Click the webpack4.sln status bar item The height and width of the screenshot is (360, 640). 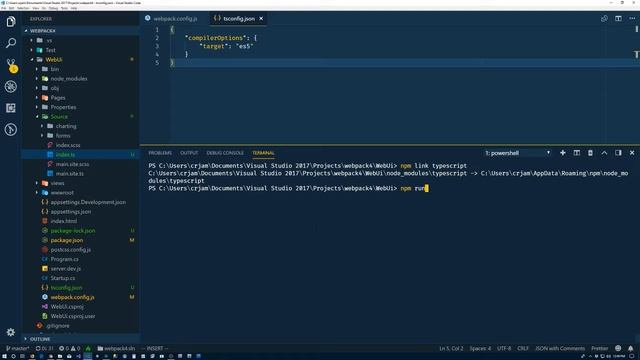point(116,348)
